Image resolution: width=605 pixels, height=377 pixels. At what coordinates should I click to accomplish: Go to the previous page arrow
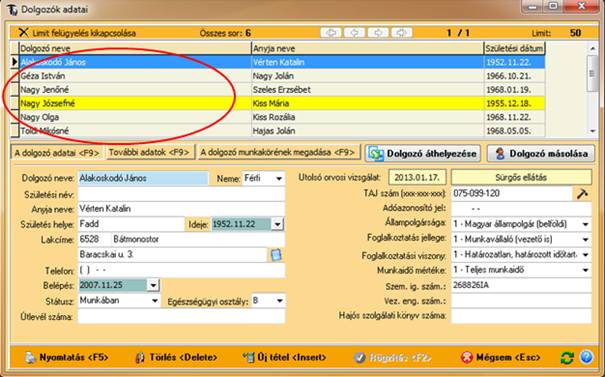click(x=354, y=33)
